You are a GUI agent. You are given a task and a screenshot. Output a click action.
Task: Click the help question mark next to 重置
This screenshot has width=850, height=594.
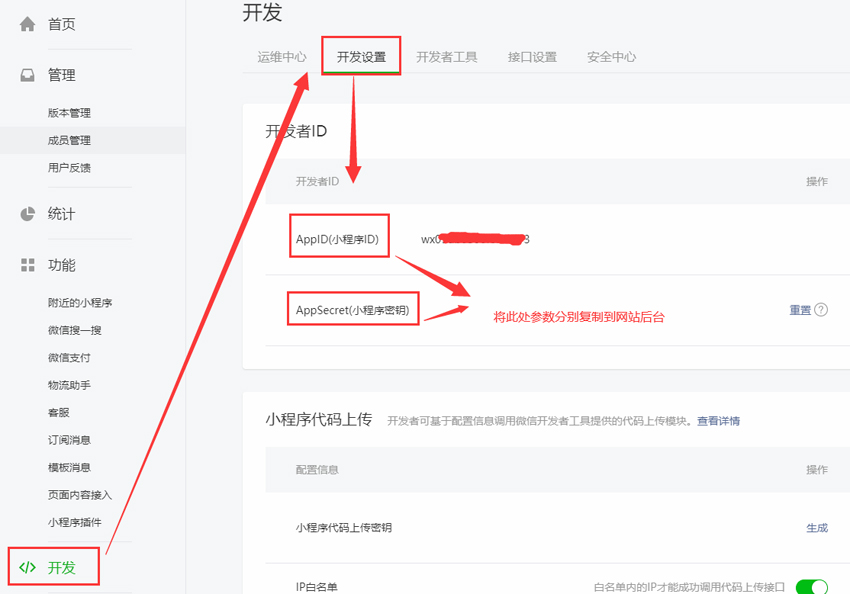pos(821,310)
